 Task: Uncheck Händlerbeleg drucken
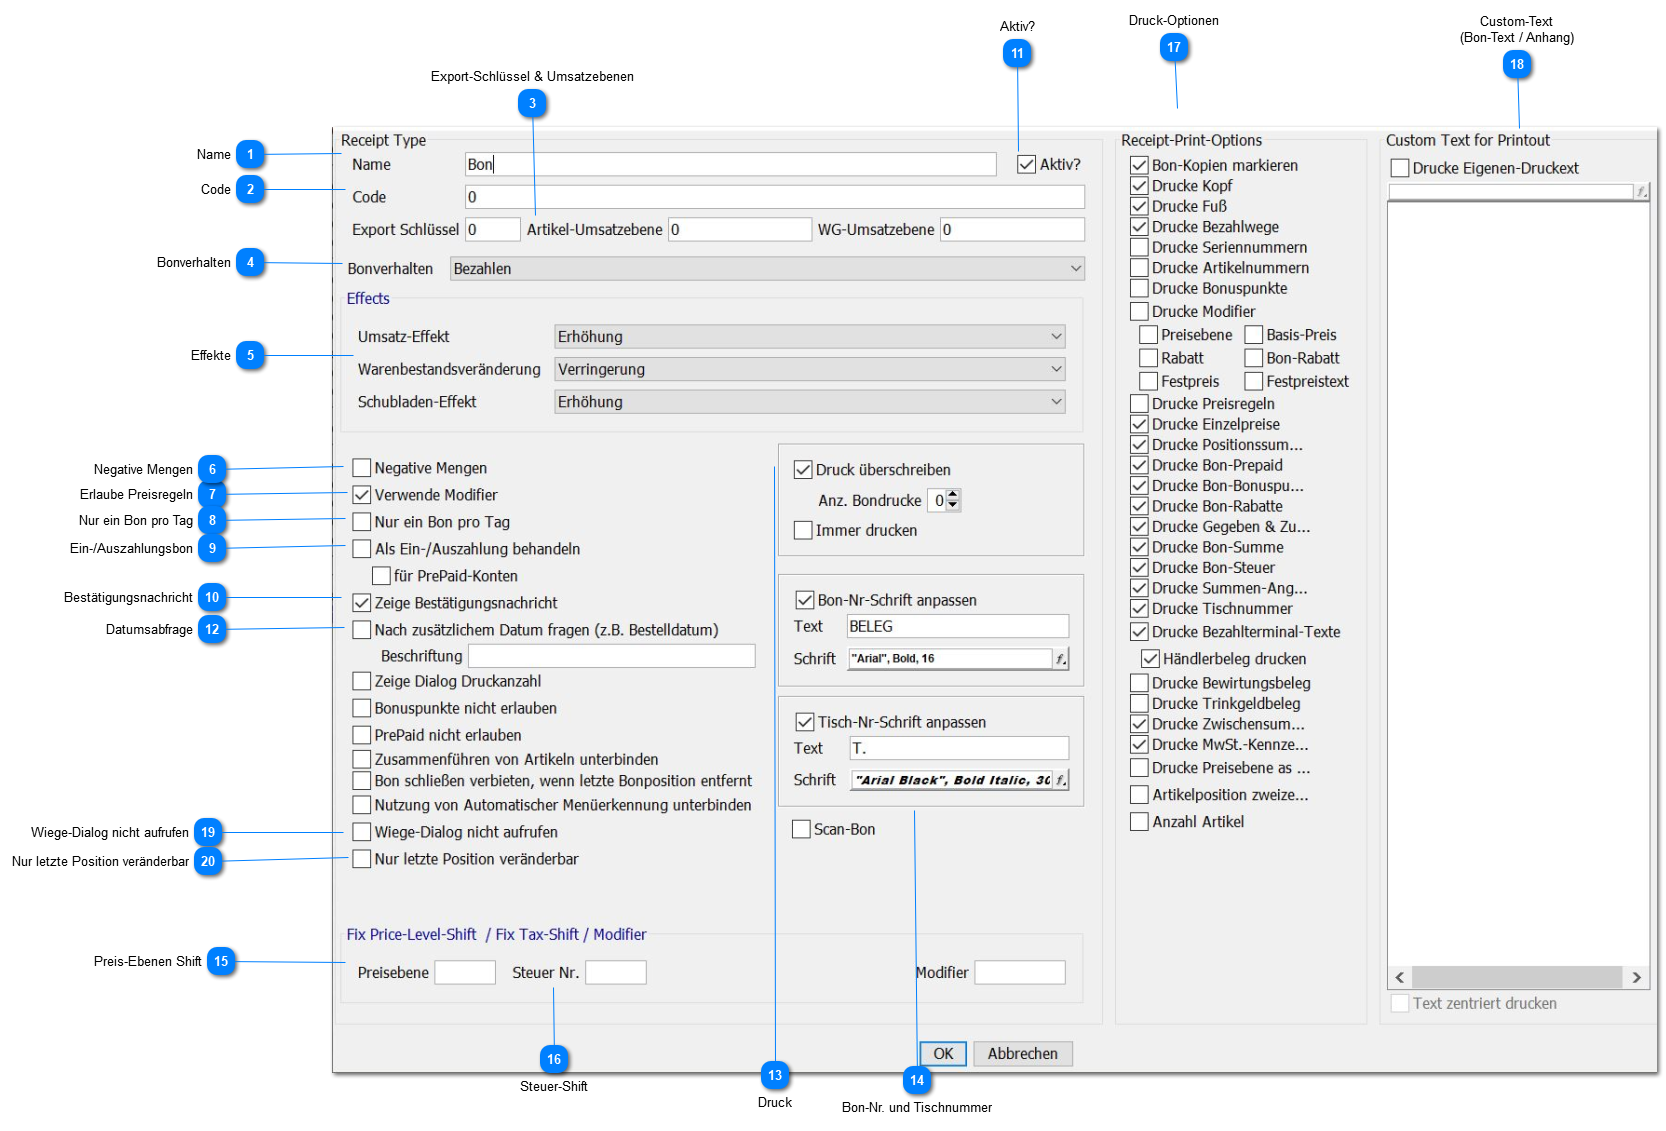pos(1151,659)
